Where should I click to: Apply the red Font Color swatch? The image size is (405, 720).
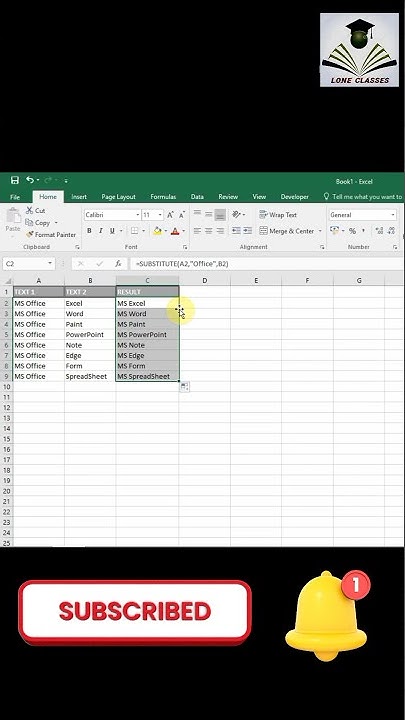175,231
